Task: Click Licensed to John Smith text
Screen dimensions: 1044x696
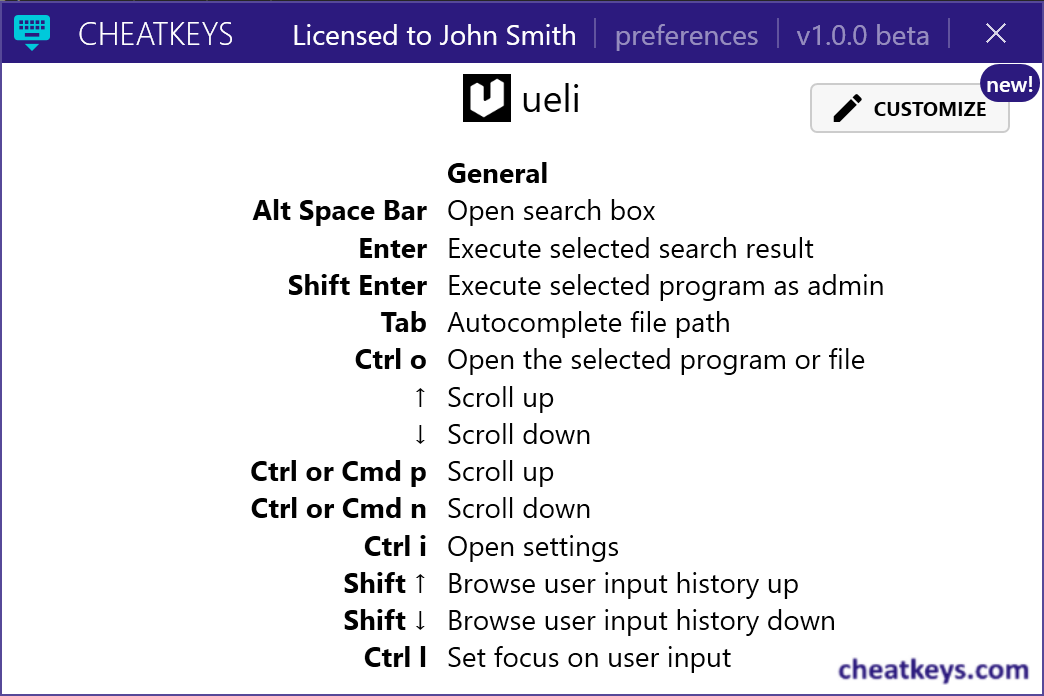Action: point(434,36)
